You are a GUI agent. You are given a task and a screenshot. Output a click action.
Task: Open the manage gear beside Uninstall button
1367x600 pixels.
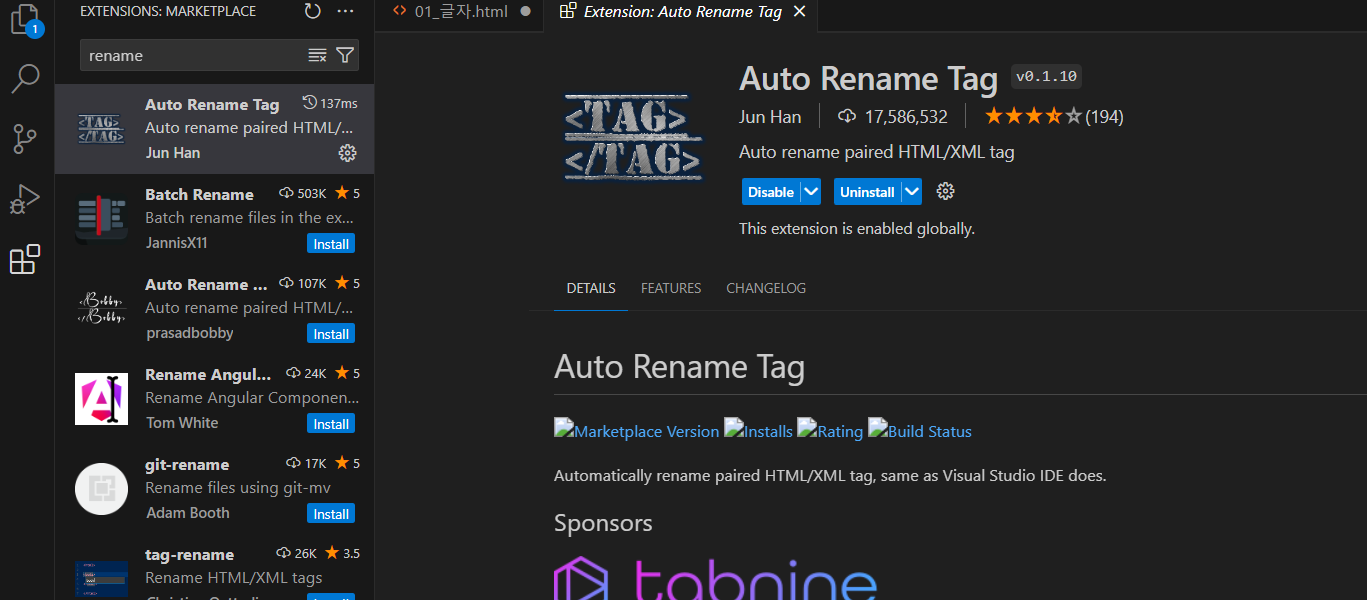point(945,191)
